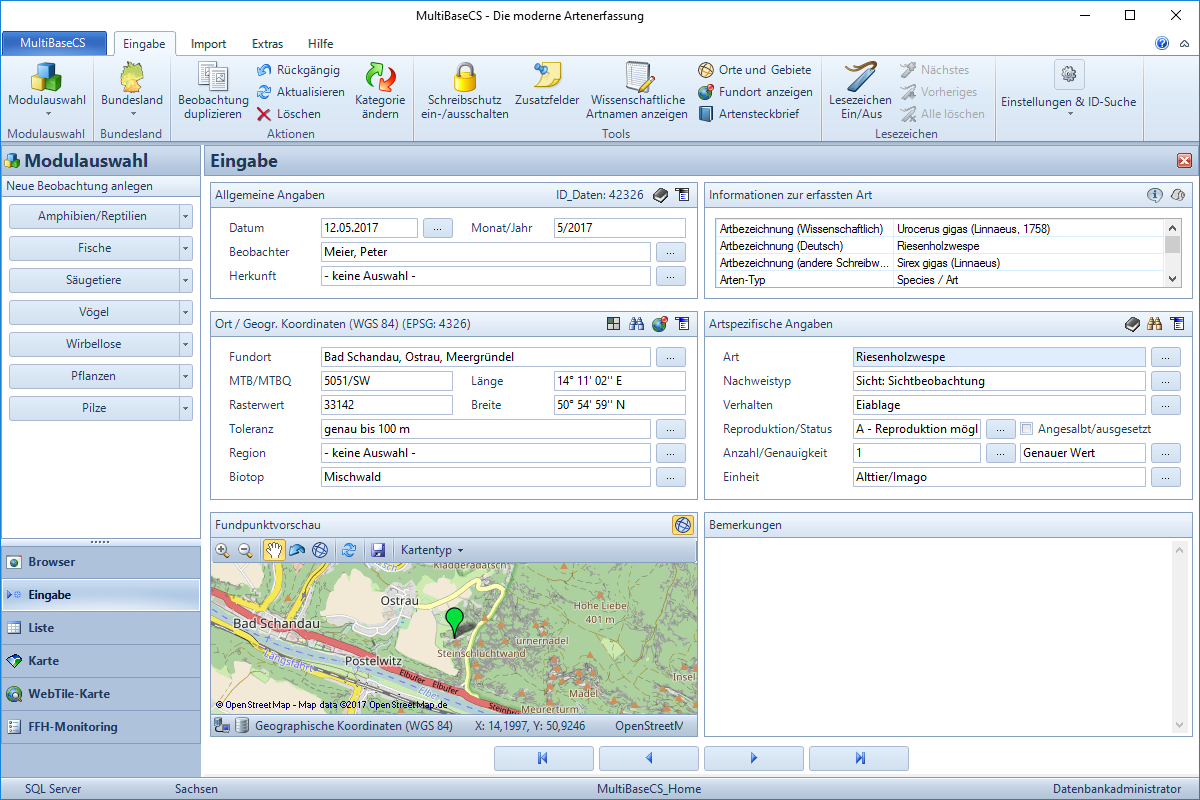Screen dimensions: 1200x800
Task: Open the WebTile-Karte navigation item
Action: (100, 694)
